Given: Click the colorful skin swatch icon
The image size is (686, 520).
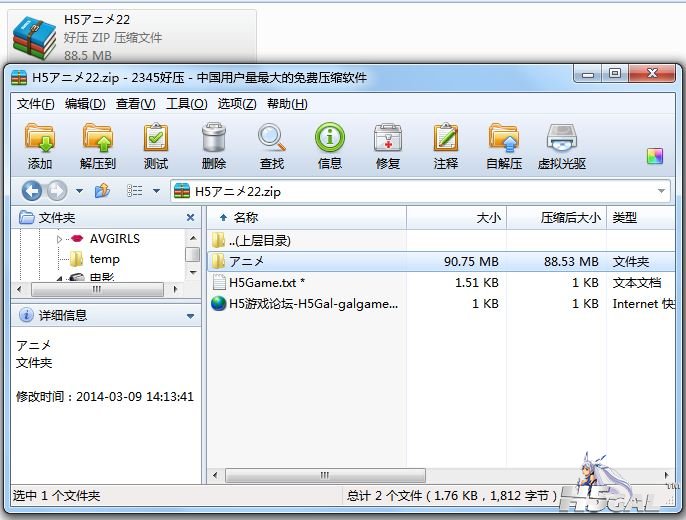Looking at the screenshot, I should [655, 156].
